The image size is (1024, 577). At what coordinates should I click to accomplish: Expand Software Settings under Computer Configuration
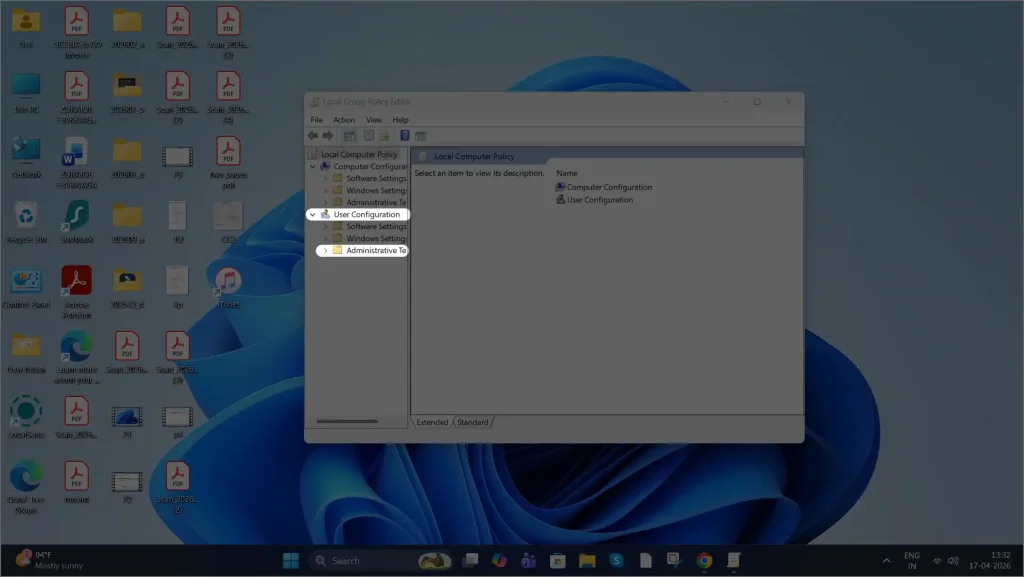tap(326, 178)
